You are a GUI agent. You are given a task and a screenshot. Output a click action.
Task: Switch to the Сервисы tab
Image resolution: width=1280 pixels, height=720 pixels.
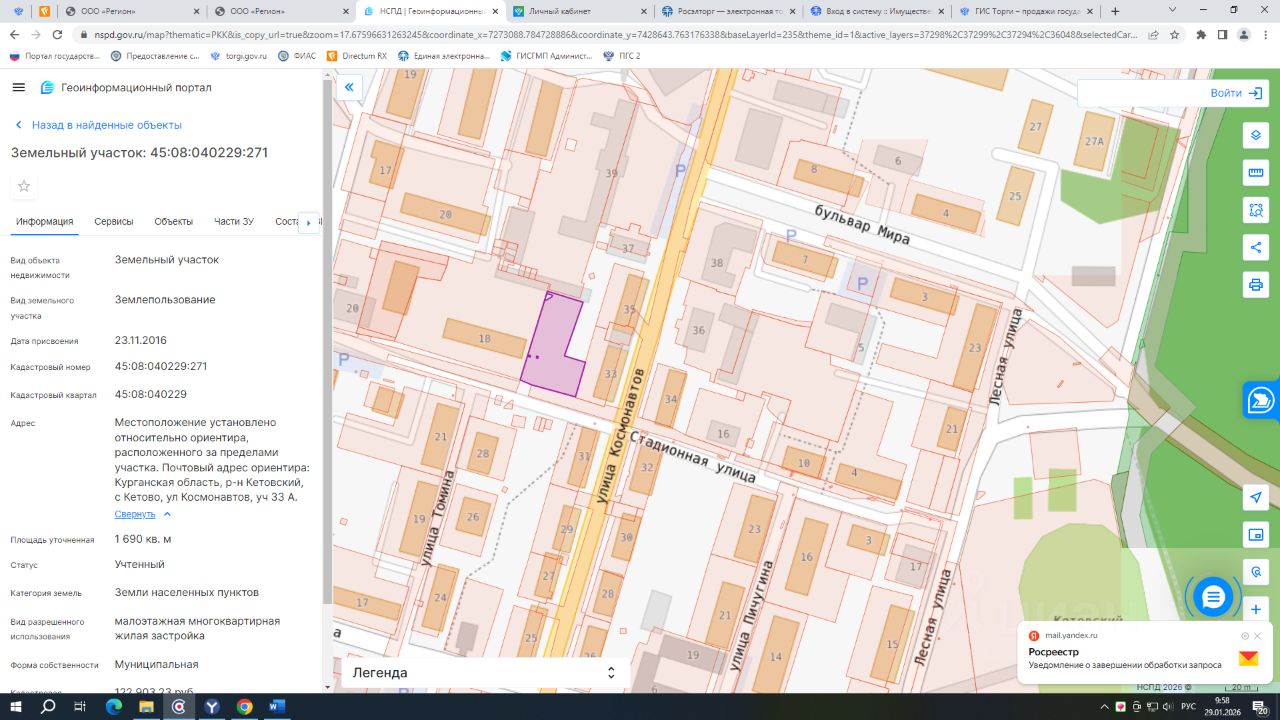(x=114, y=222)
